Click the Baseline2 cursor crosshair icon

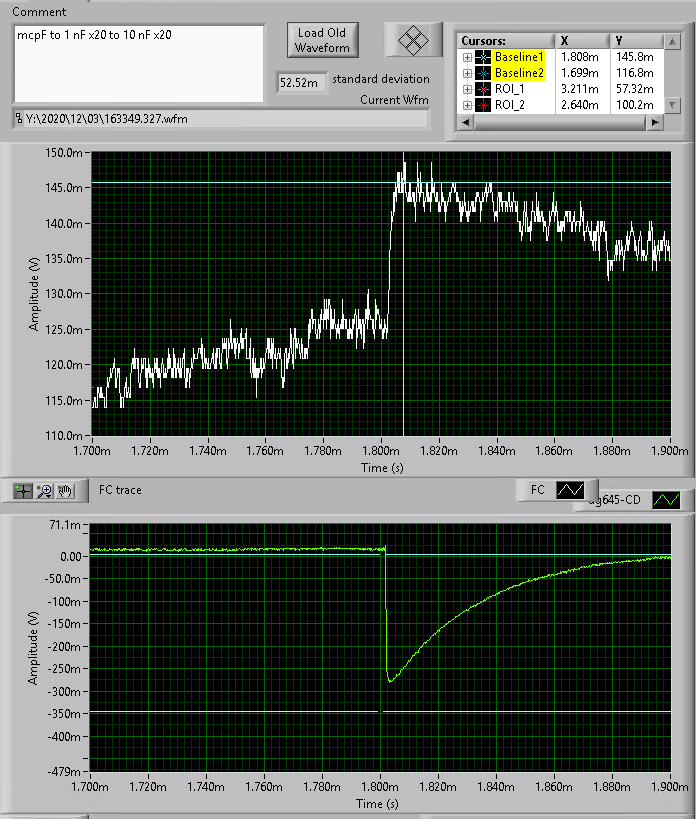pos(482,73)
